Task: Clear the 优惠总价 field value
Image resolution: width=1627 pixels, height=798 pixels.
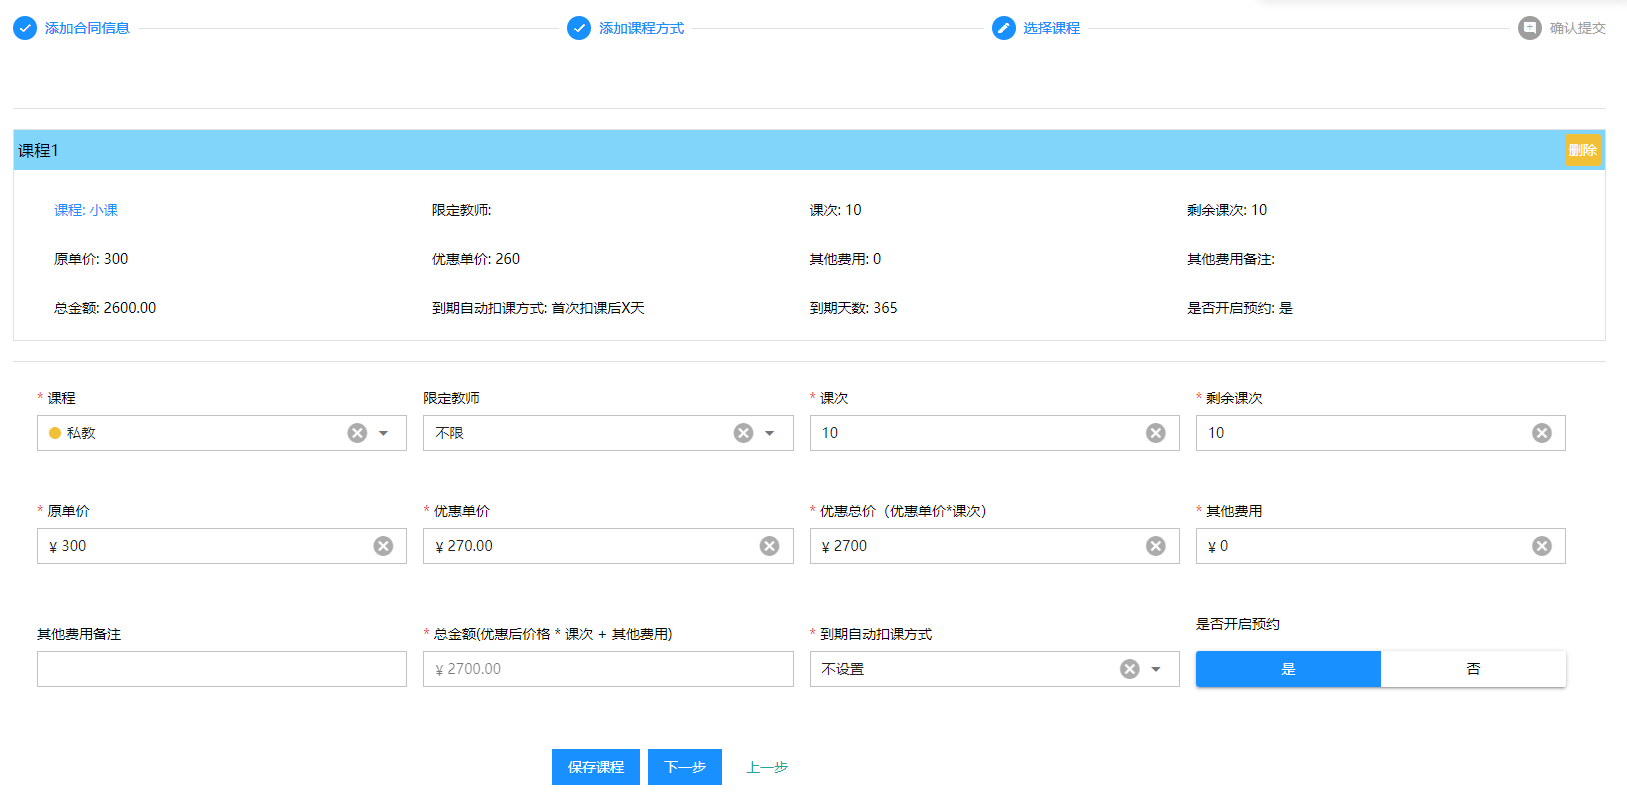Action: click(x=1155, y=546)
